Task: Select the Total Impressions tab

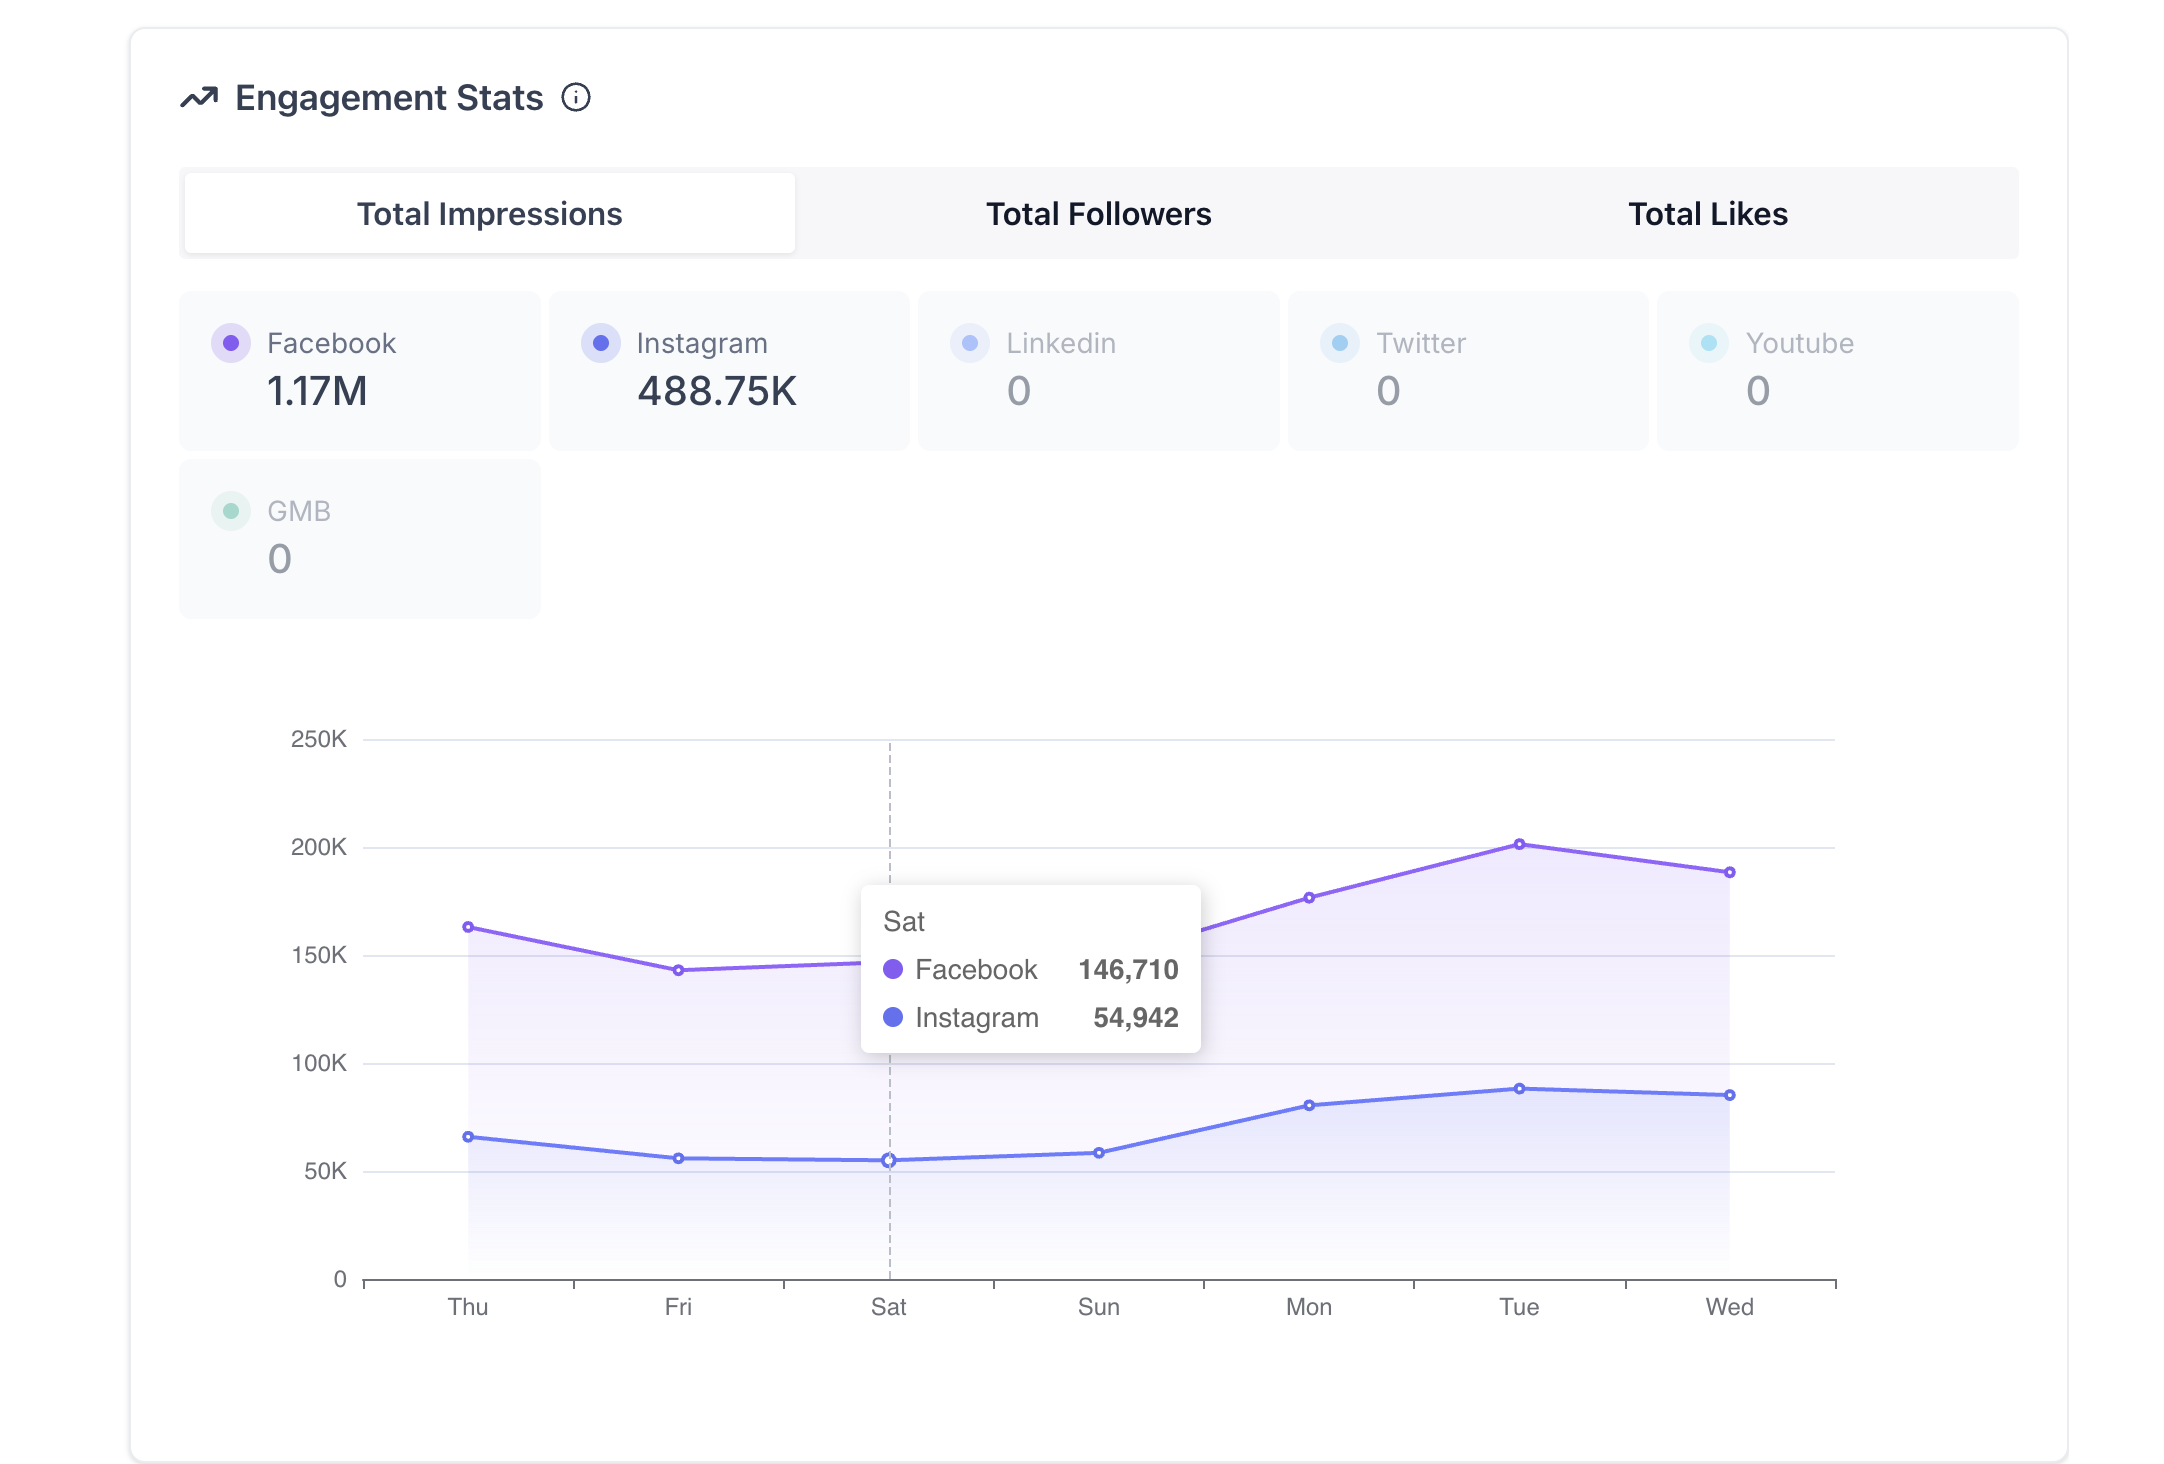Action: pos(490,214)
